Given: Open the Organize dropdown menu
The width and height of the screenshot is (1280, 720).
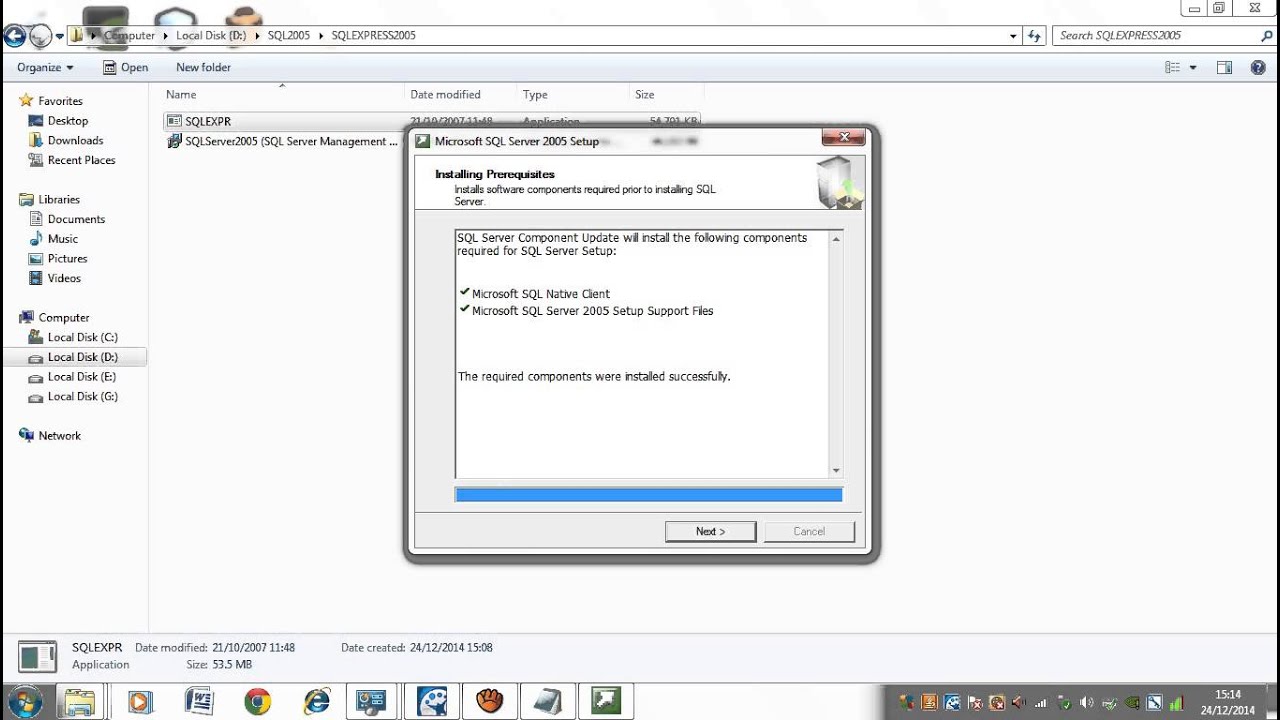Looking at the screenshot, I should point(45,67).
